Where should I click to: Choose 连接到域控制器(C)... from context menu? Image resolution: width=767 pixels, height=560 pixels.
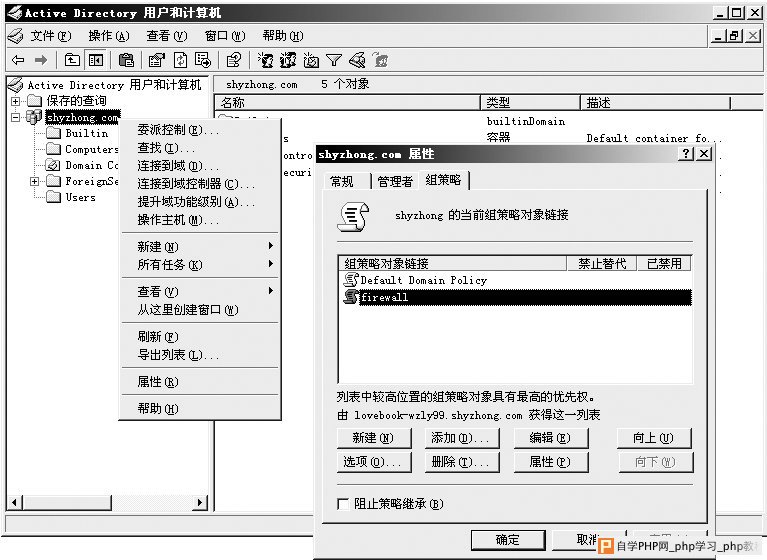200,184
